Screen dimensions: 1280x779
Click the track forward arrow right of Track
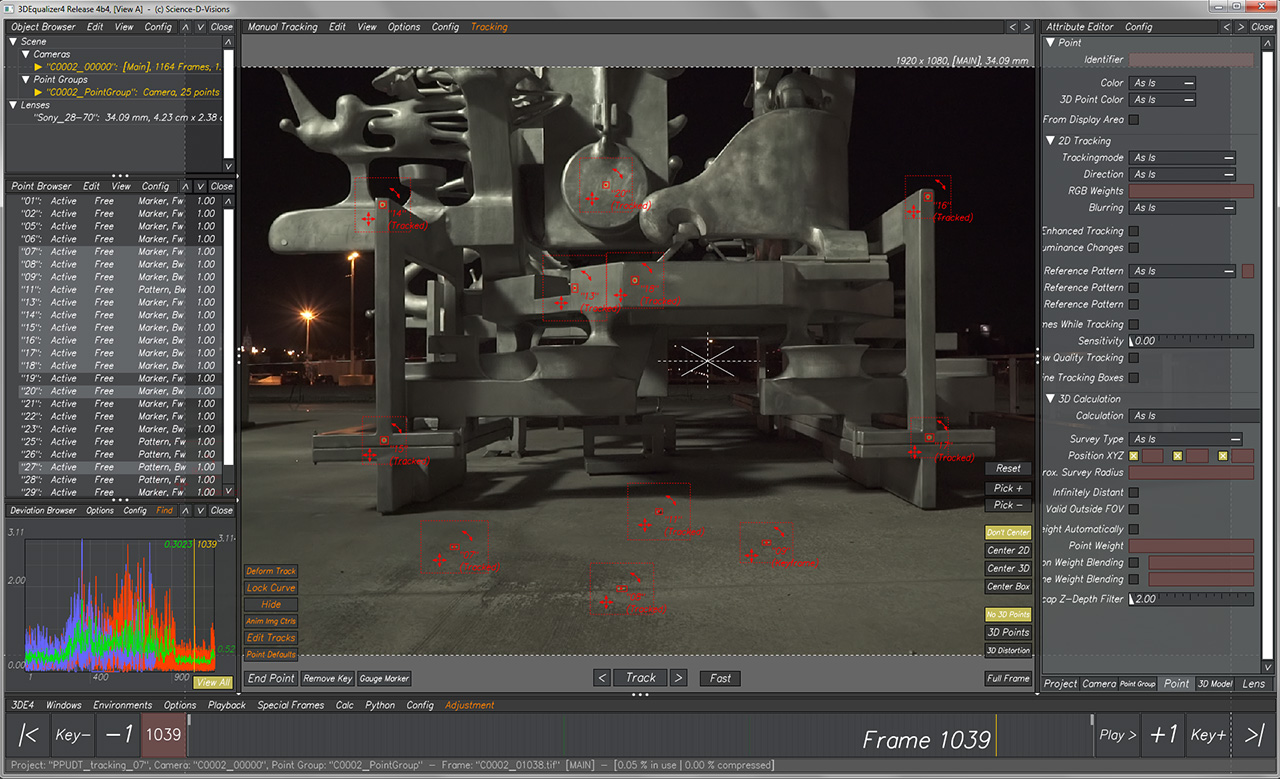[x=678, y=678]
